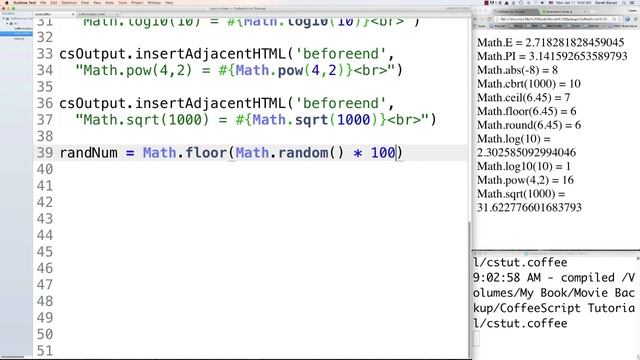640x360 pixels.
Task: Click line number 32 in the gutter
Action: (44, 38)
